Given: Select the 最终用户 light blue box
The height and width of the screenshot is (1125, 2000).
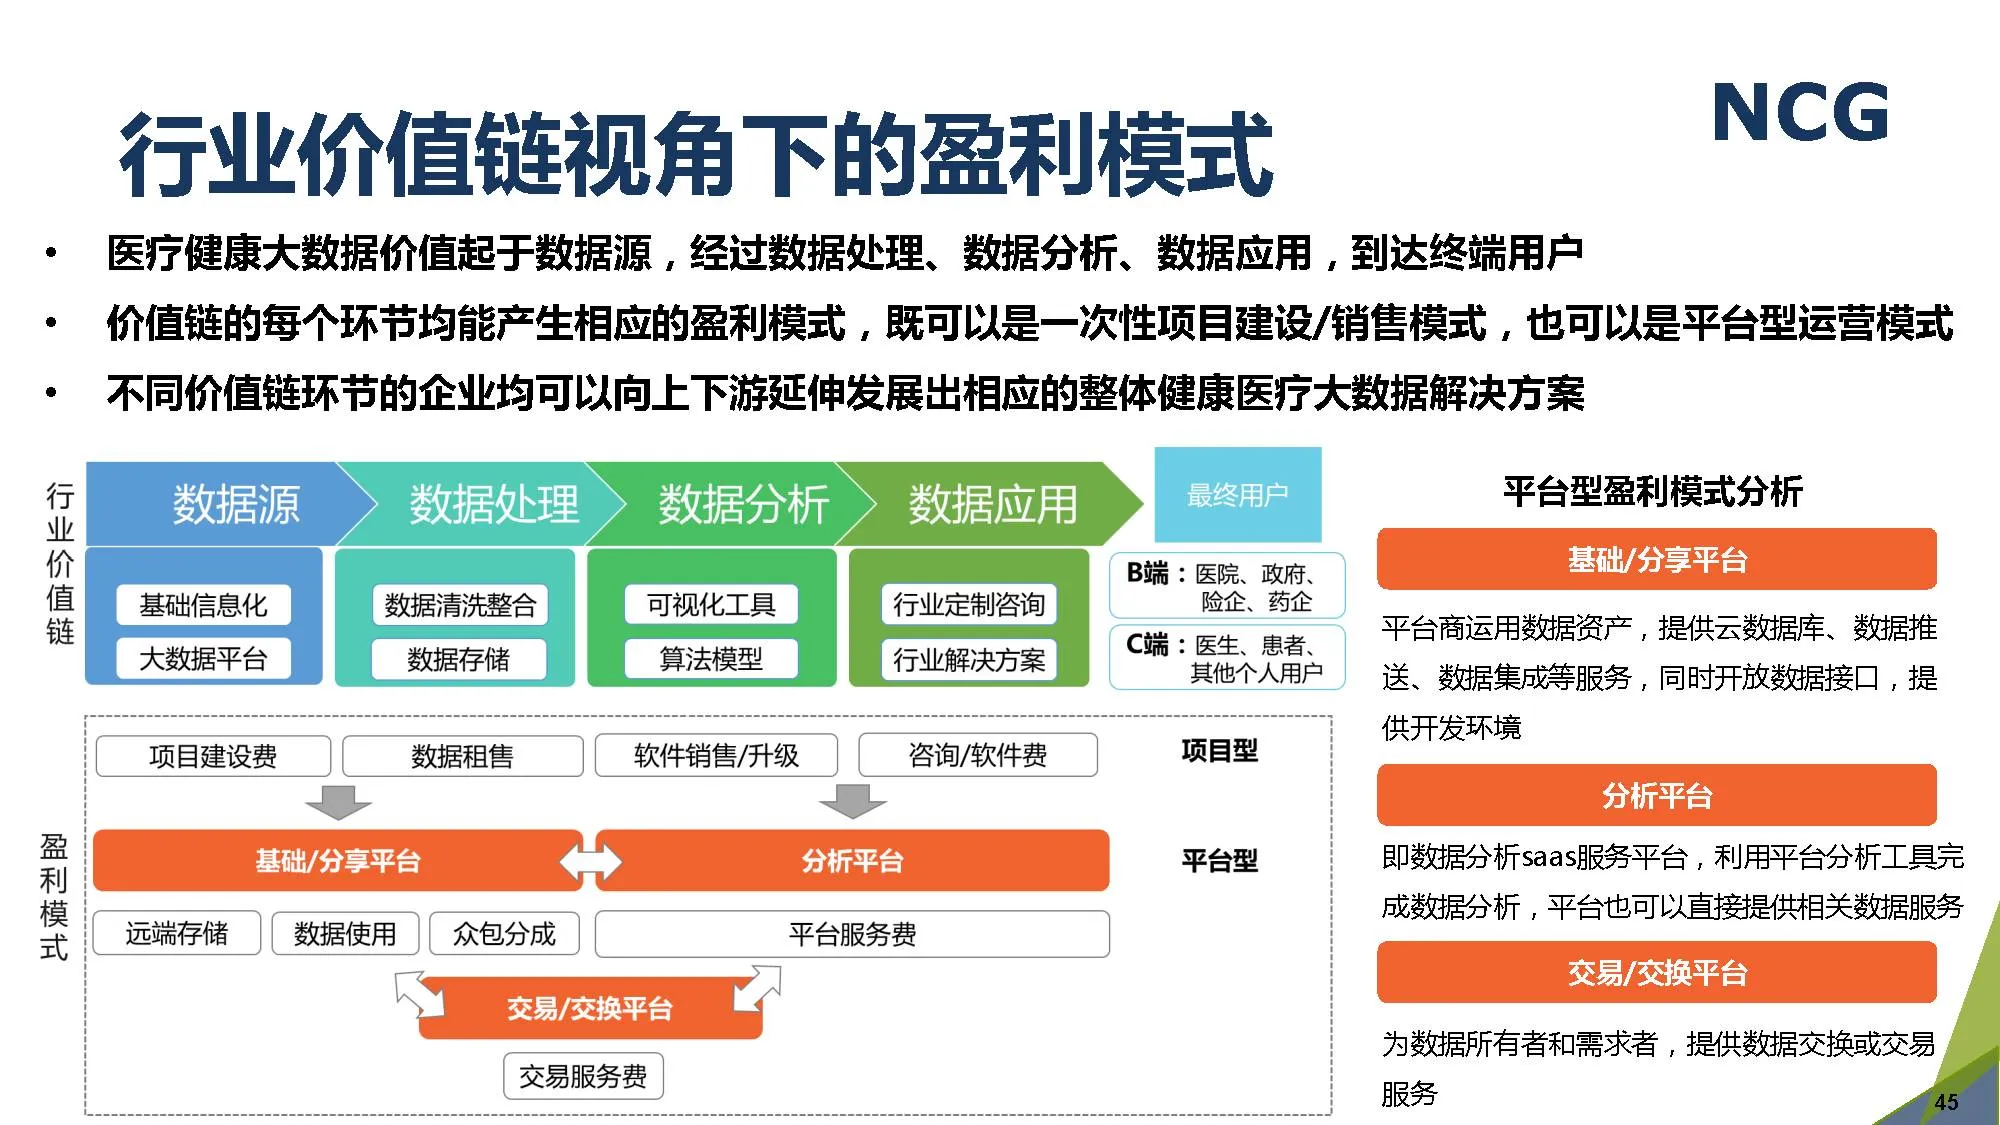Looking at the screenshot, I should (x=1237, y=495).
